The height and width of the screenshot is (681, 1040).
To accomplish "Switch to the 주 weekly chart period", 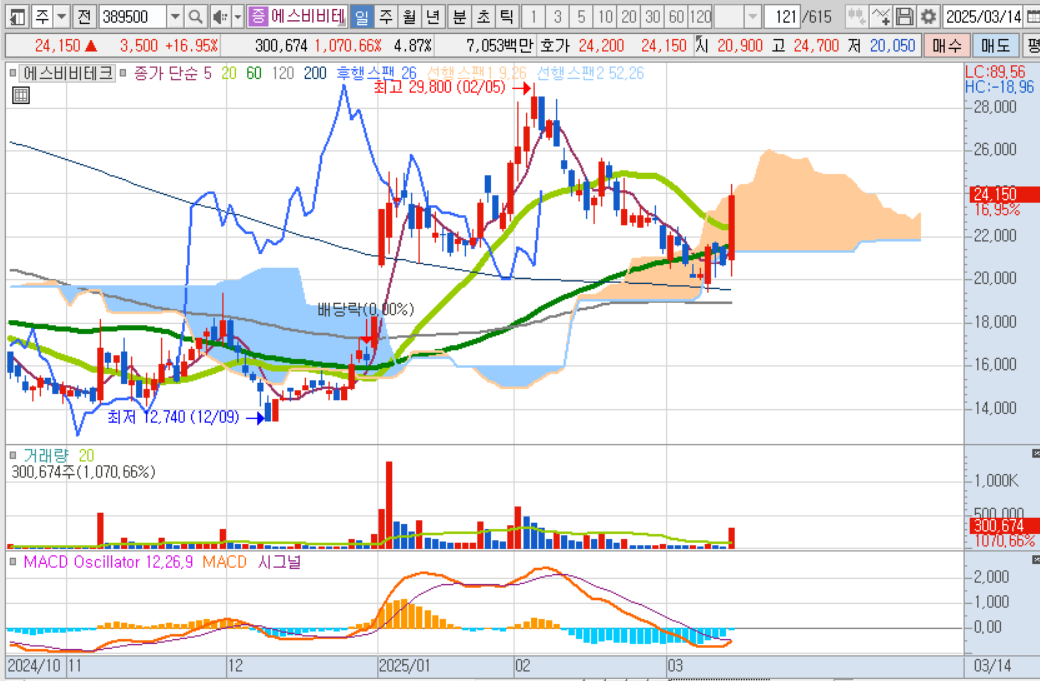I will (x=385, y=17).
